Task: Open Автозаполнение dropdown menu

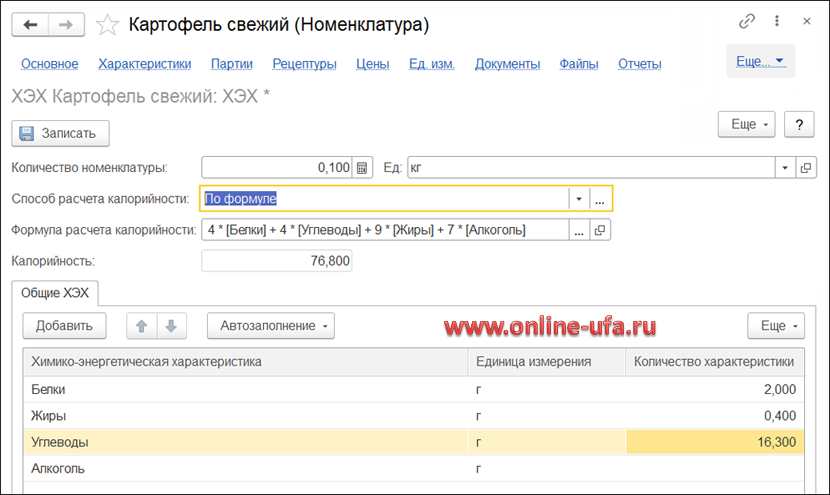Action: click(x=270, y=325)
